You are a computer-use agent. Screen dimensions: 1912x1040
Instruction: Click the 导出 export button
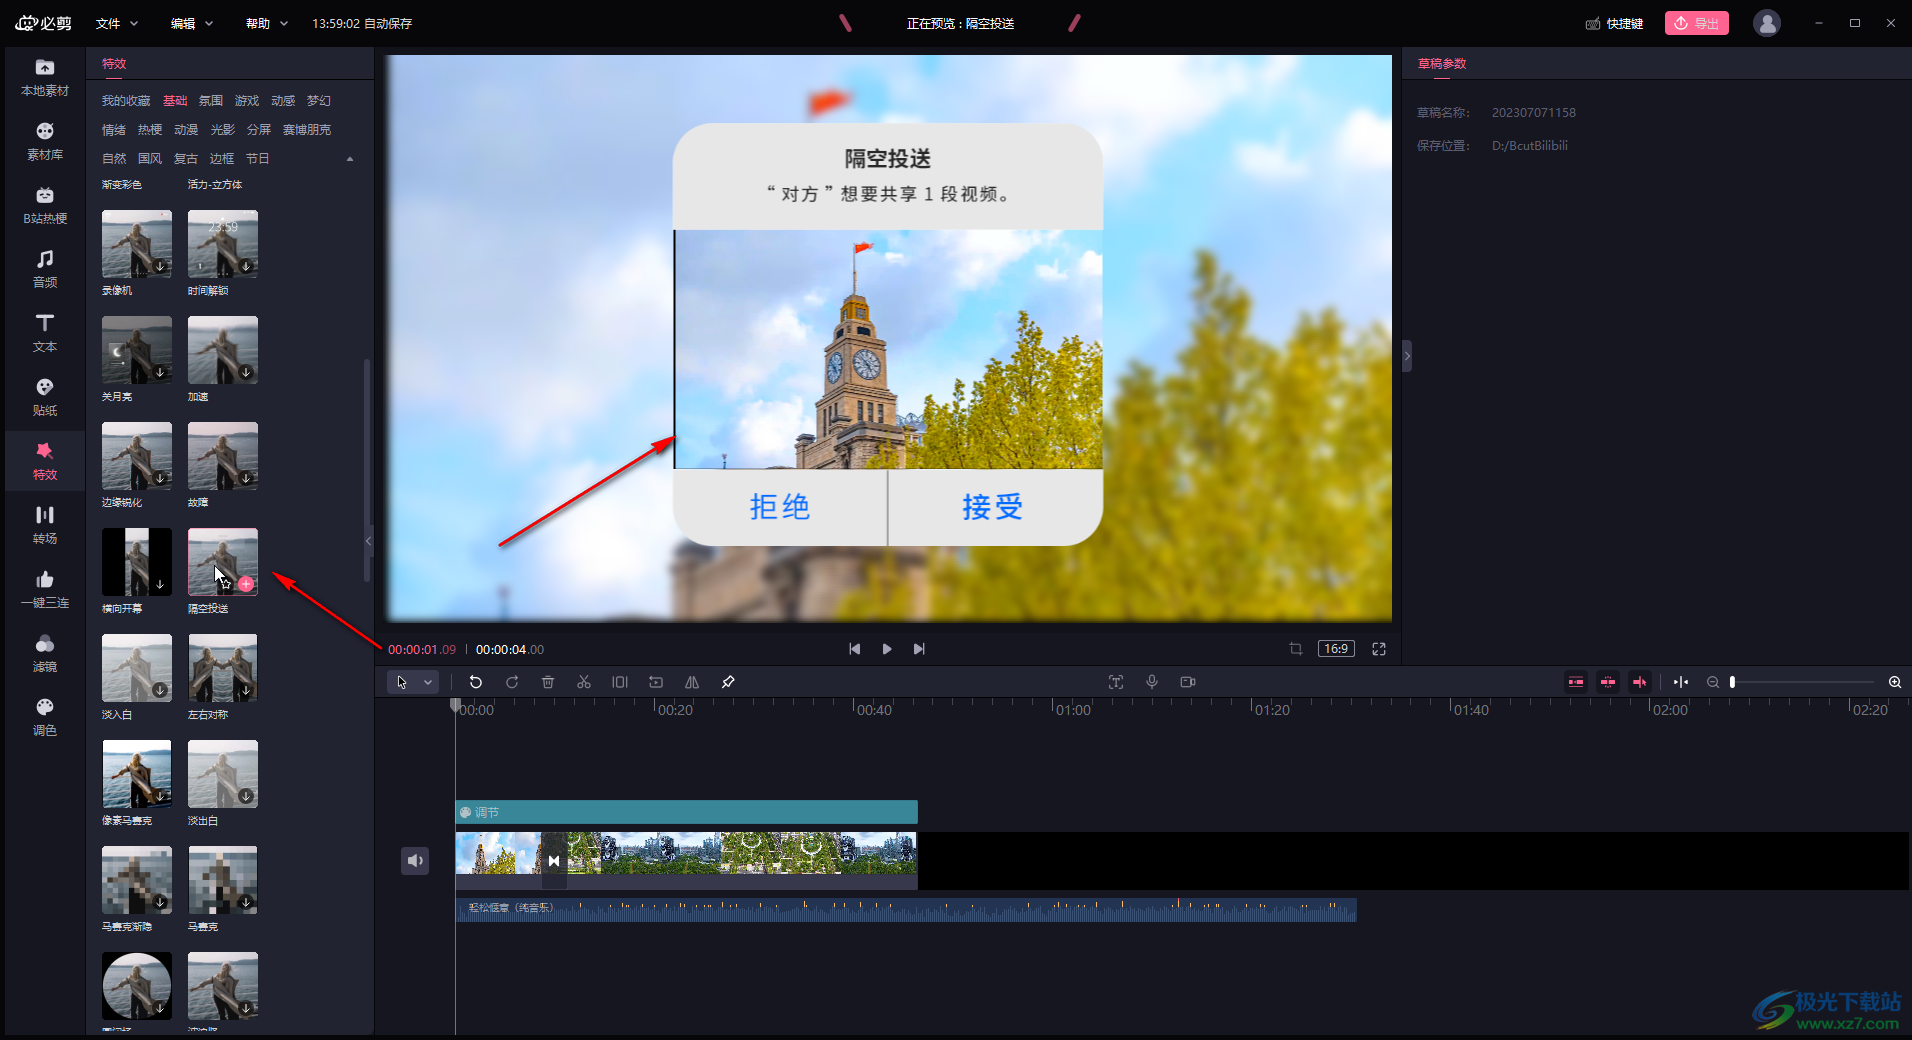pyautogui.click(x=1697, y=23)
